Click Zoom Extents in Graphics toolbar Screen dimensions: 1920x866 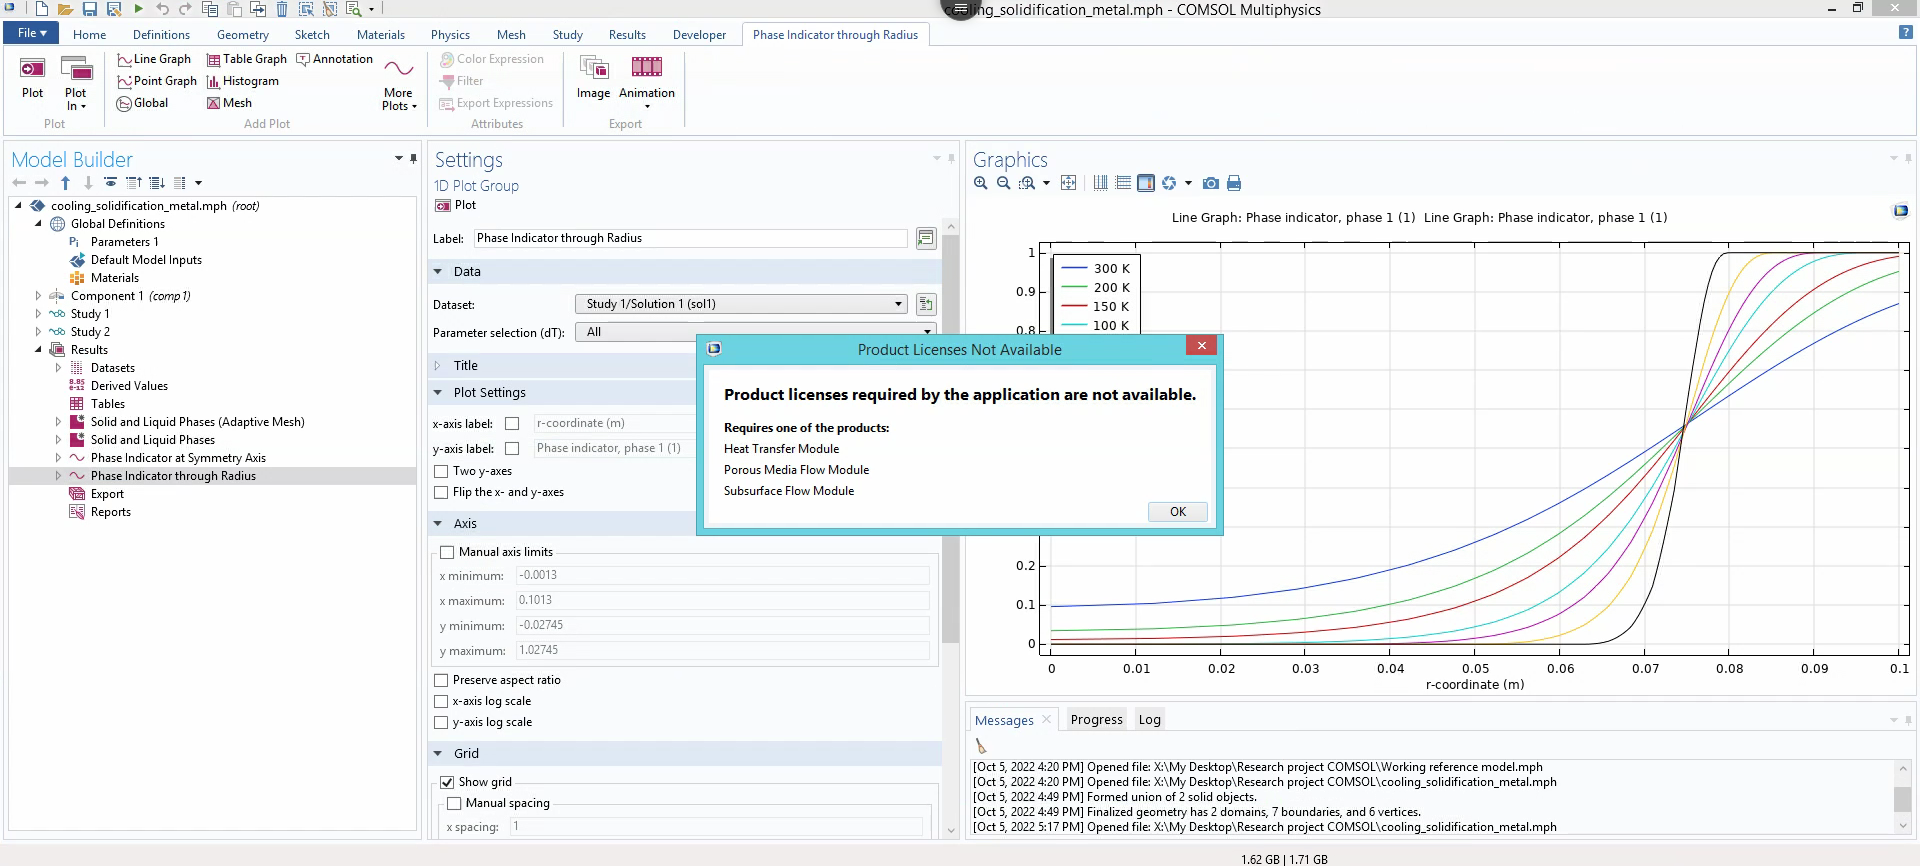tap(1069, 183)
